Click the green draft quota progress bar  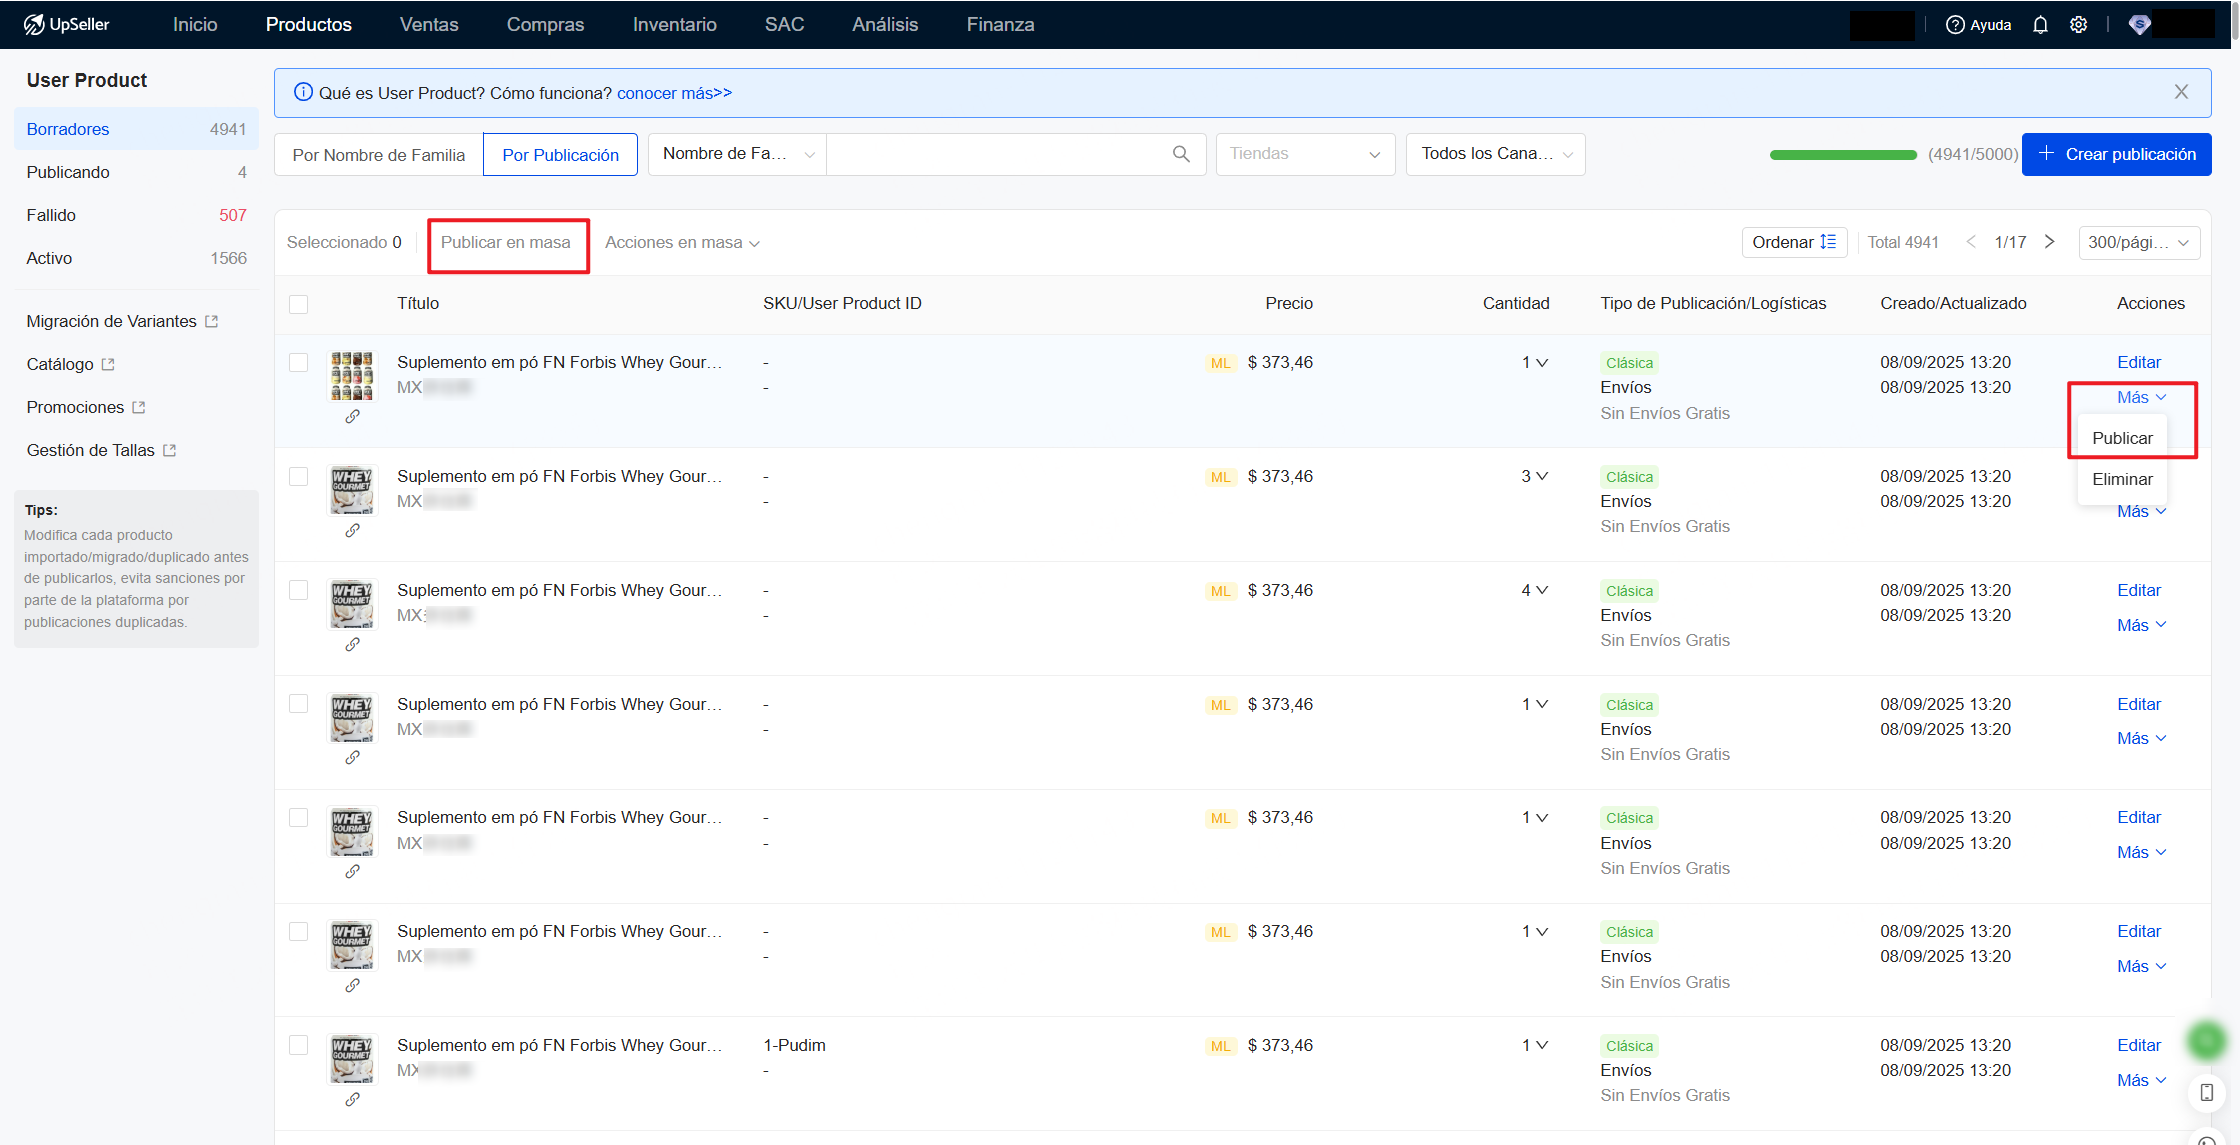1843,155
